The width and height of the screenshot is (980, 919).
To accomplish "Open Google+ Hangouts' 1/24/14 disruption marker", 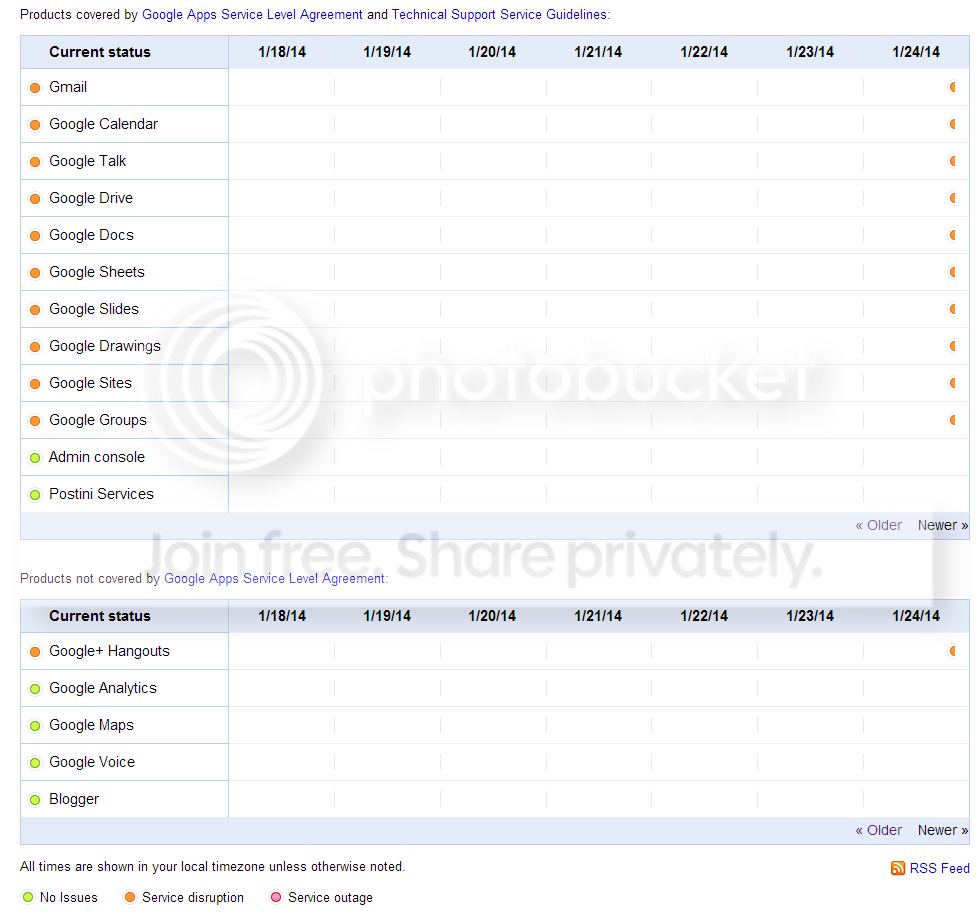I will pos(952,651).
